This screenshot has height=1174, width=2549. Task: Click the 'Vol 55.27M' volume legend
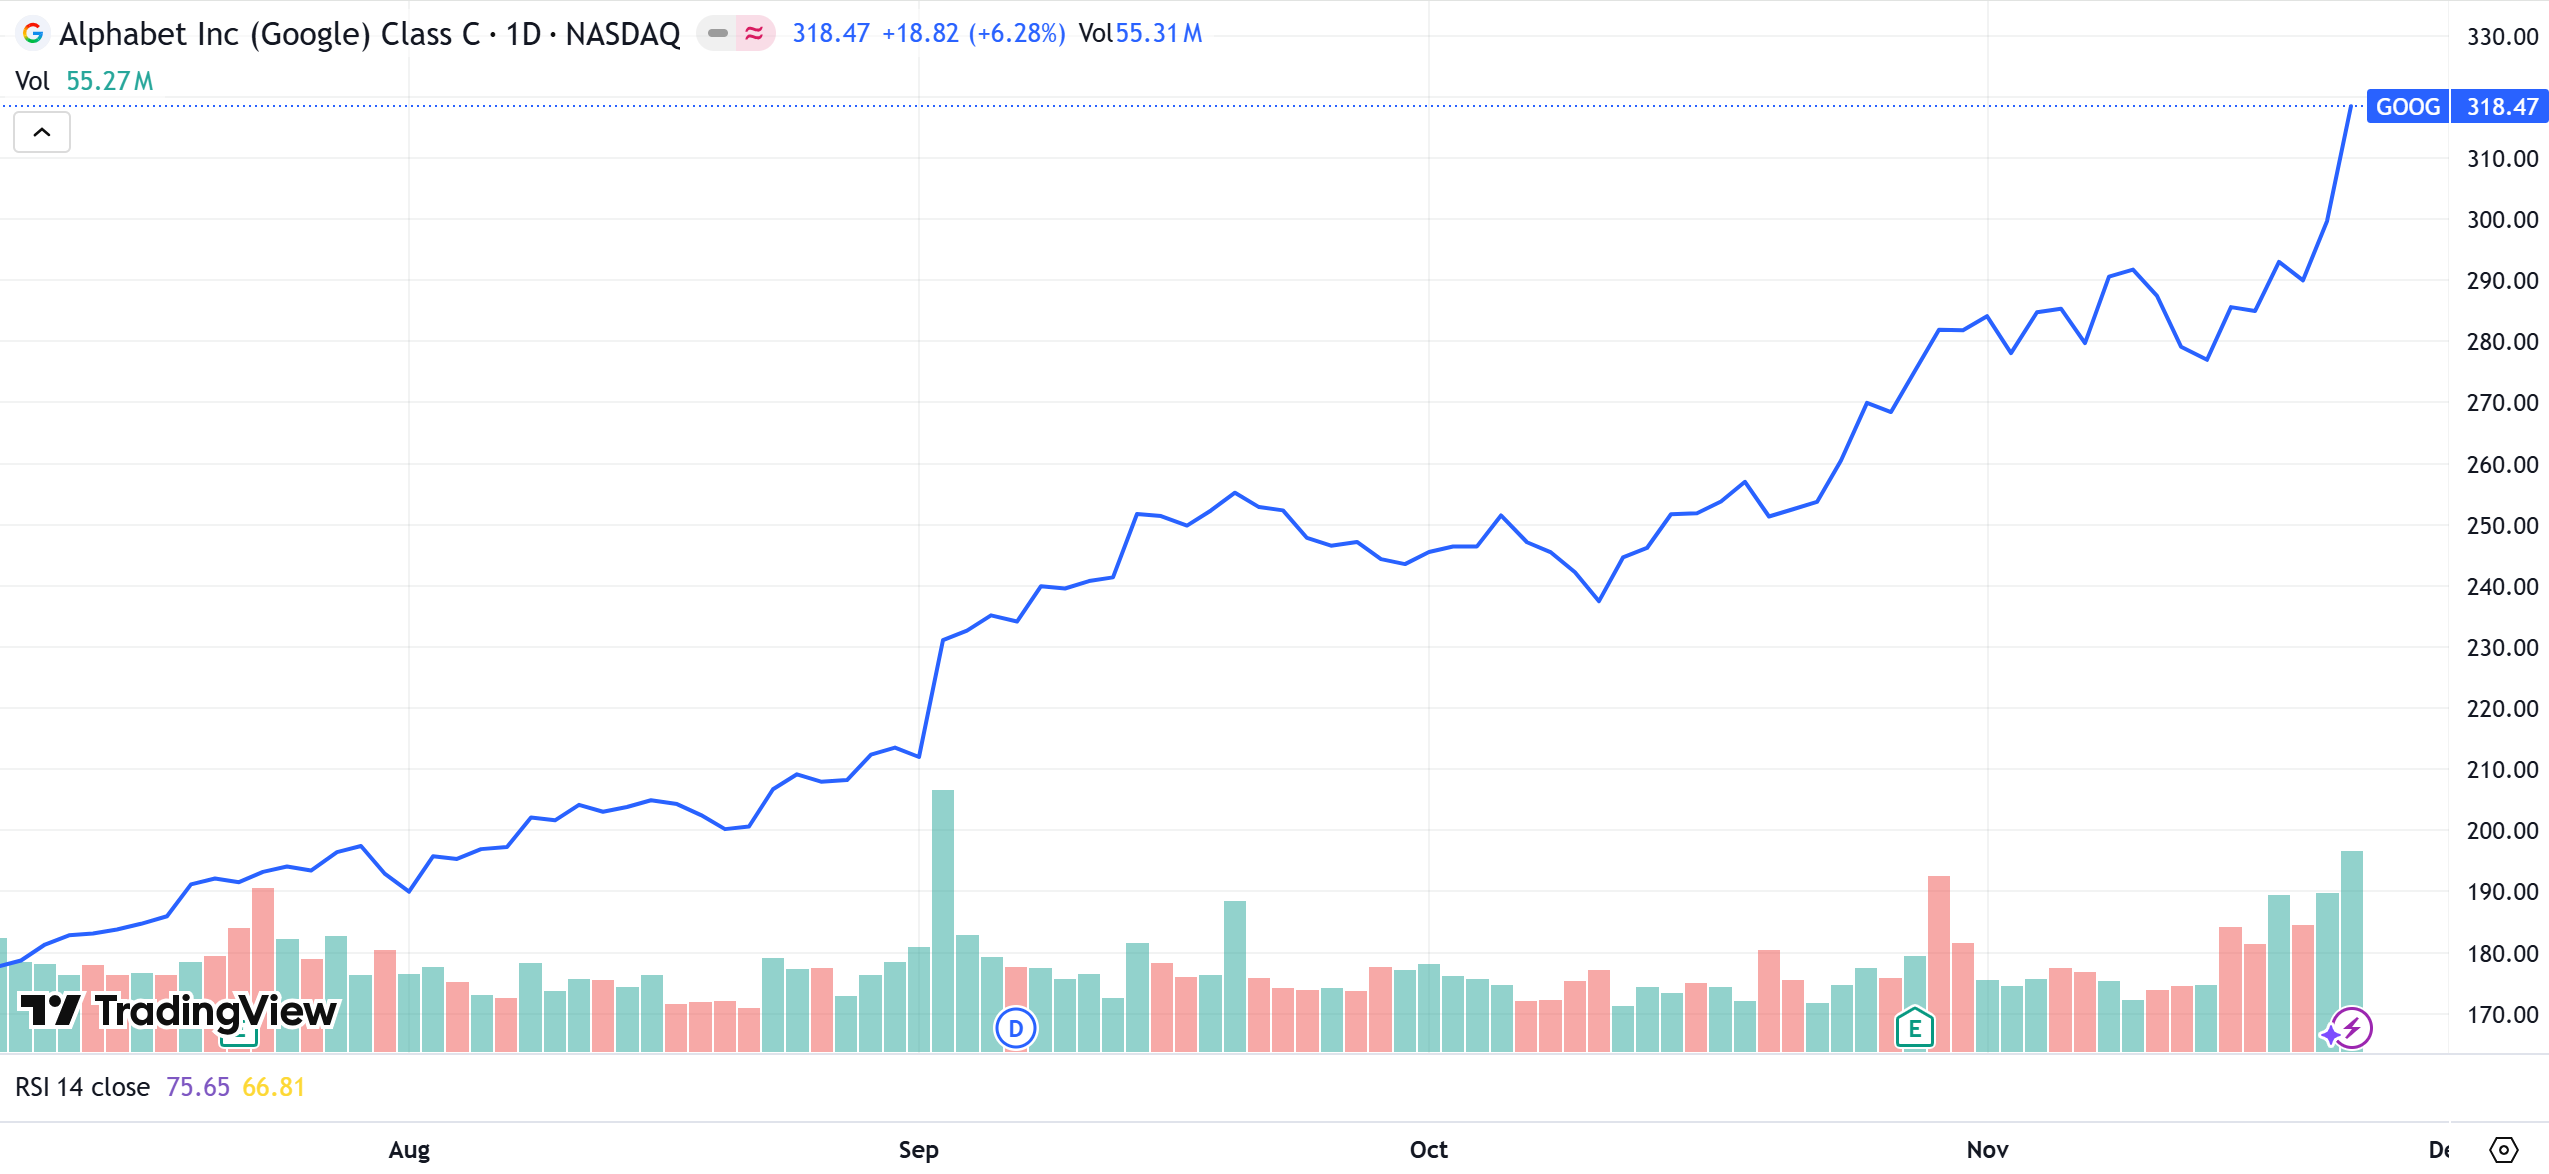pos(83,81)
